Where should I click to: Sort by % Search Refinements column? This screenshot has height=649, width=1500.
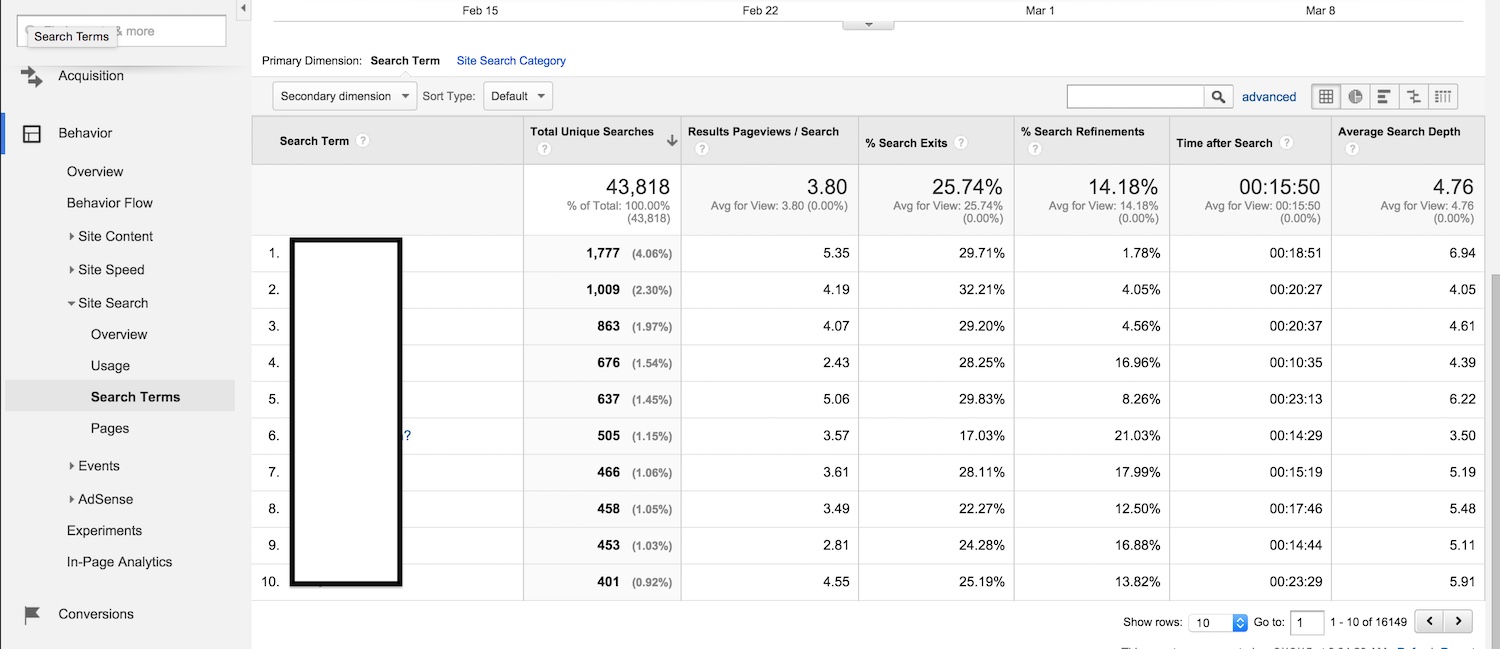click(x=1082, y=132)
